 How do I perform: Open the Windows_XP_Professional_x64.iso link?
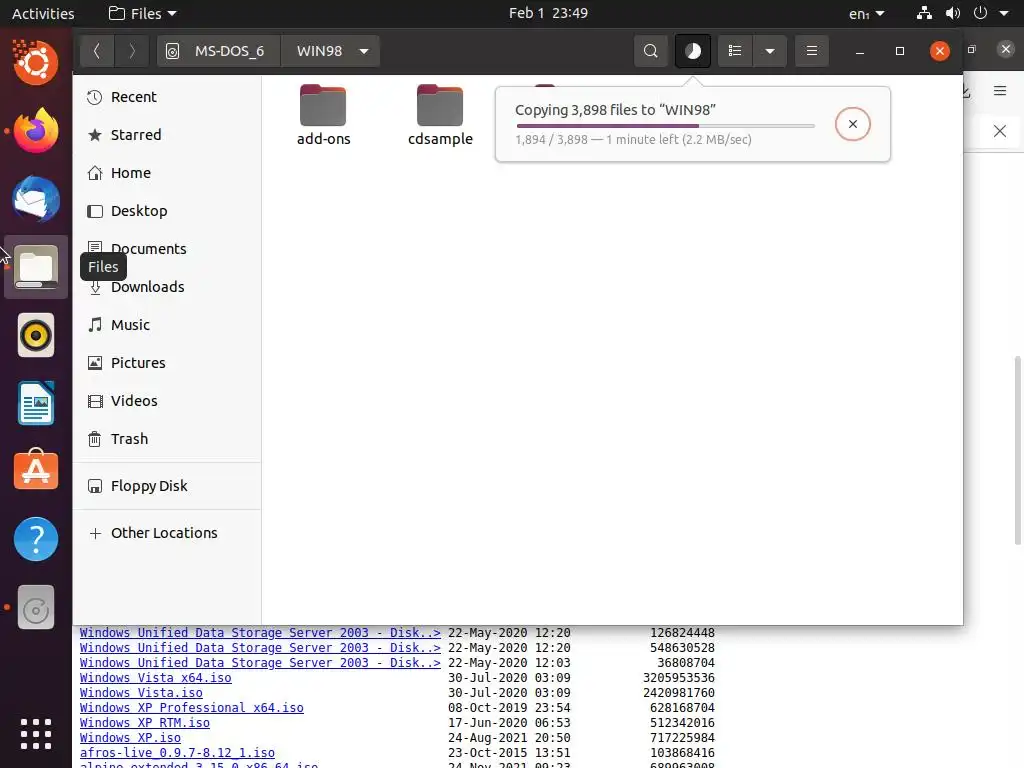tap(191, 708)
